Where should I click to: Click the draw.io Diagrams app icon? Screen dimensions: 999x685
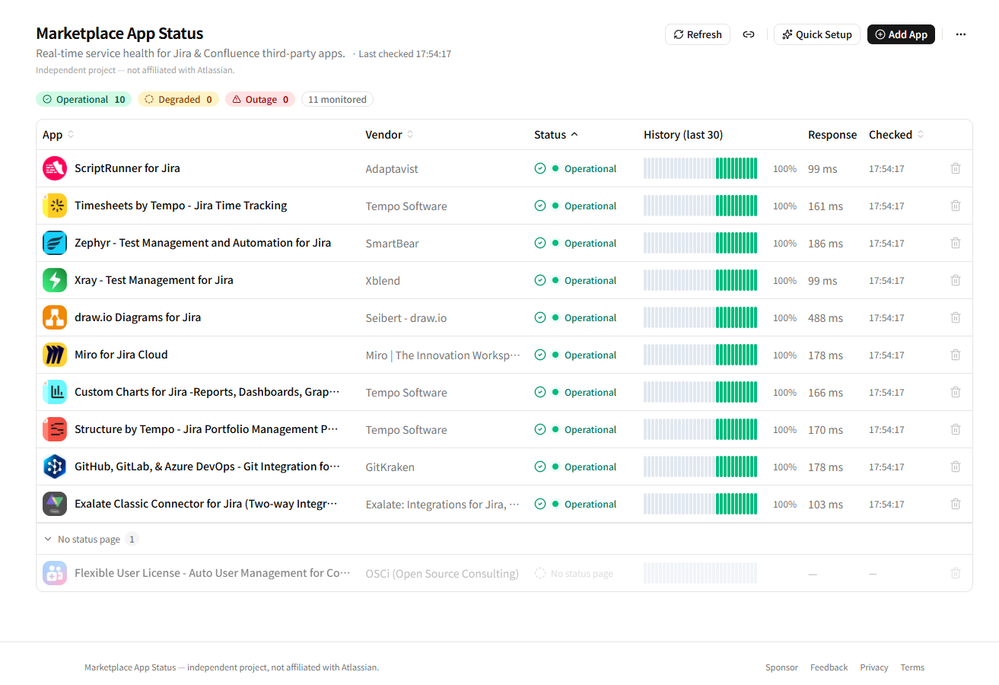pyautogui.click(x=55, y=317)
